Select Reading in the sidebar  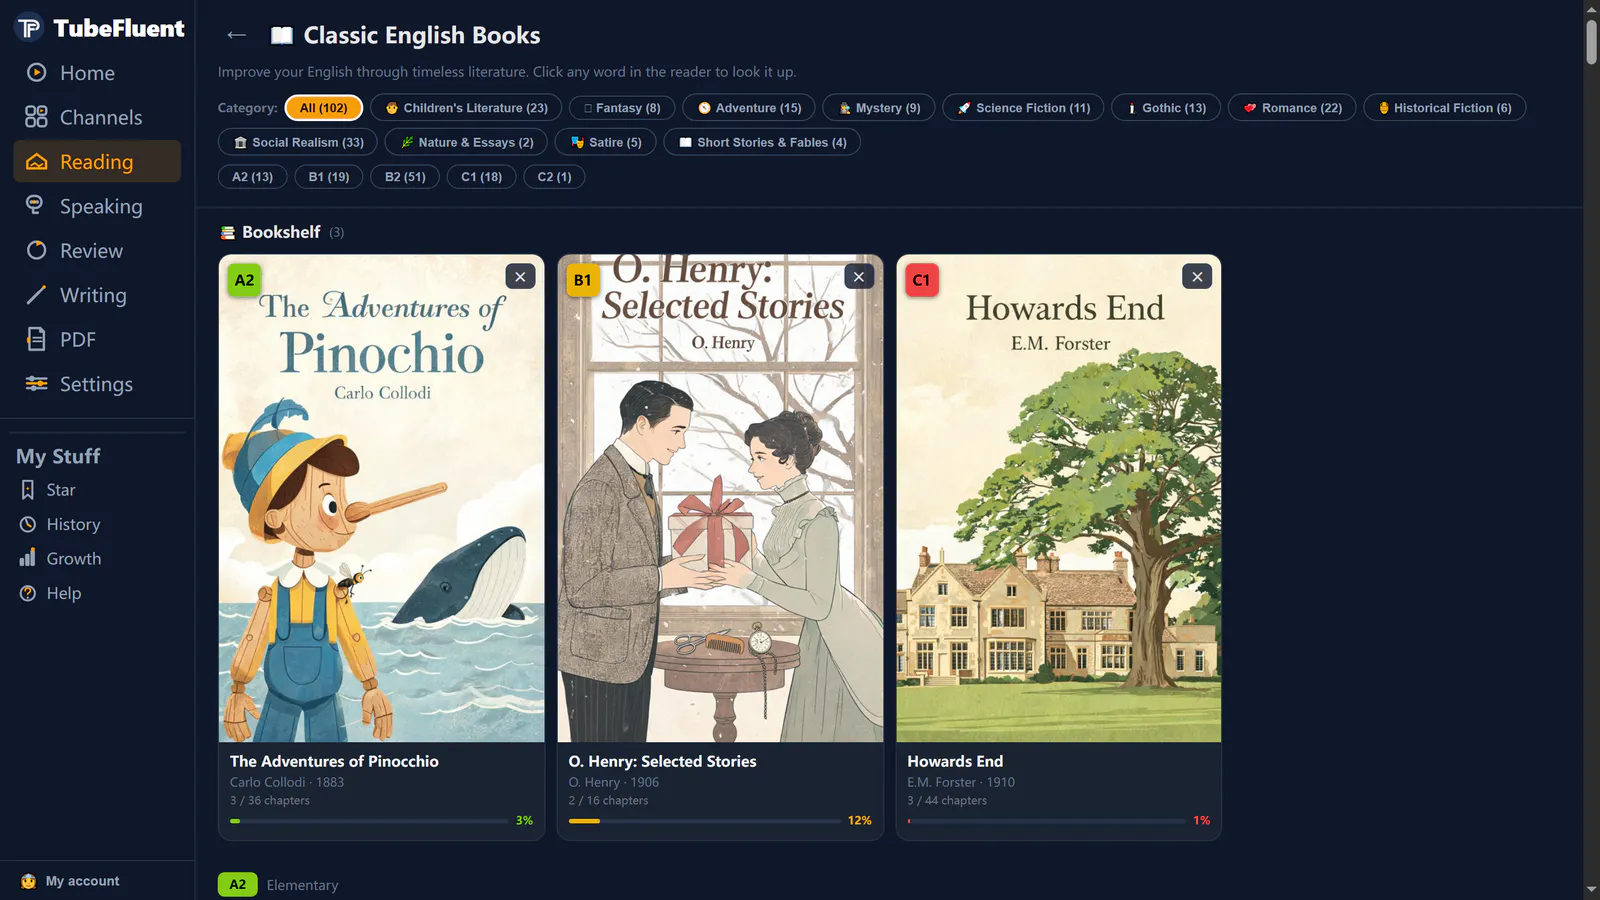(x=97, y=161)
